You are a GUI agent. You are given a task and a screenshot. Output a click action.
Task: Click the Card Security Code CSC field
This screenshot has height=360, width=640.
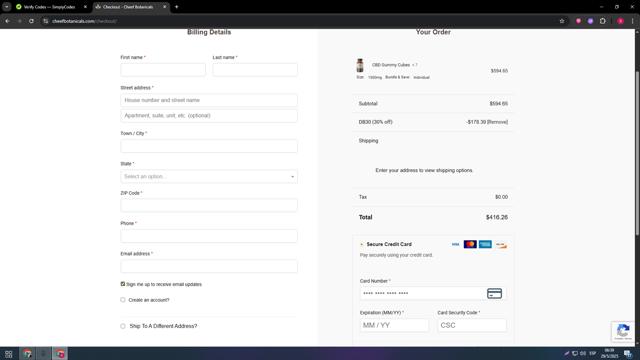tap(472, 325)
